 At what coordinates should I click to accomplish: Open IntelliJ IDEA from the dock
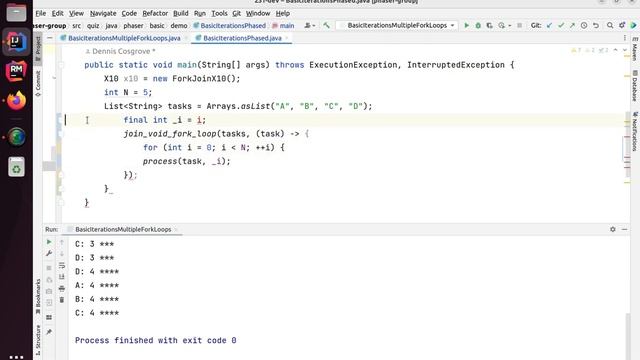click(16, 42)
